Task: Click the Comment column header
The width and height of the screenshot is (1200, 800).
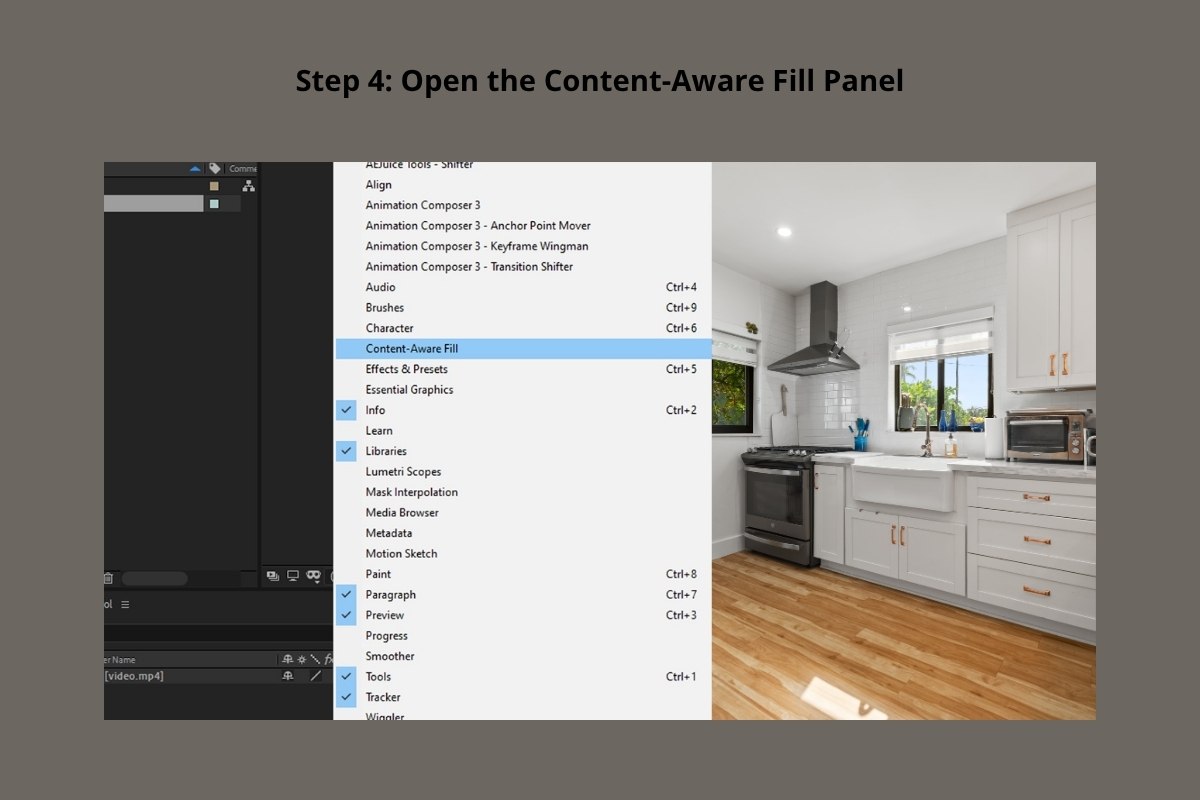Action: pyautogui.click(x=243, y=168)
